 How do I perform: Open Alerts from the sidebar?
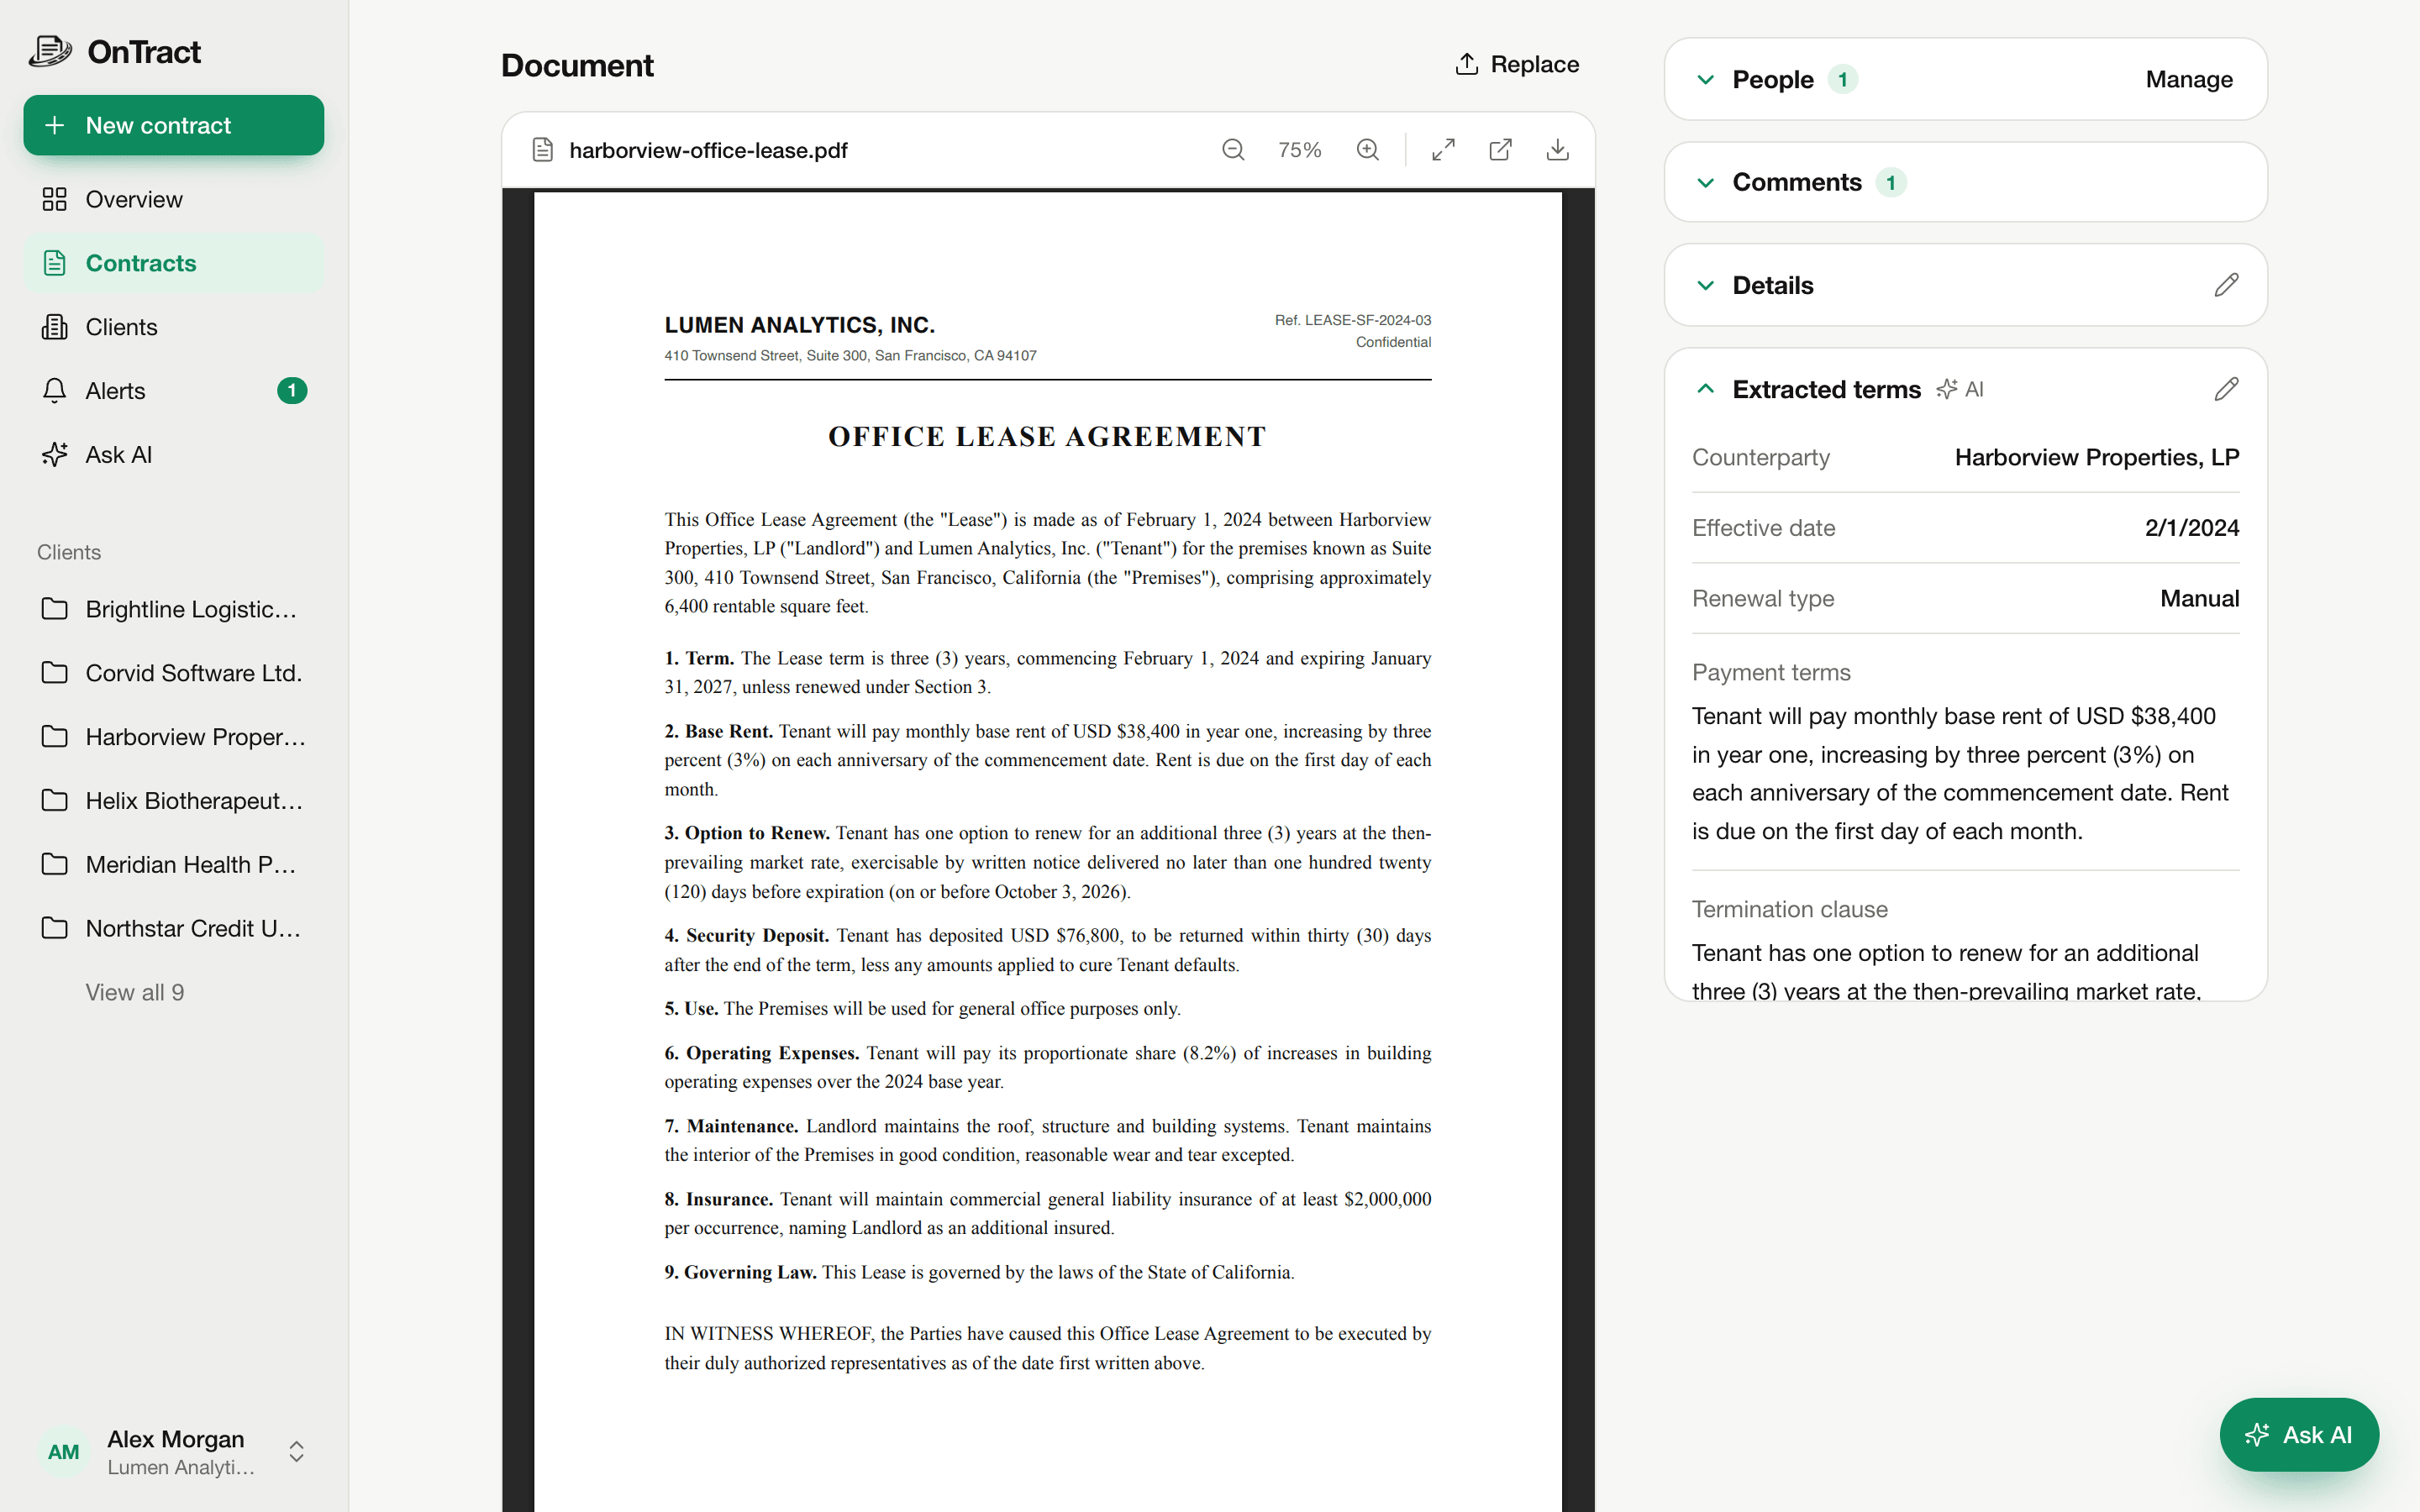174,391
